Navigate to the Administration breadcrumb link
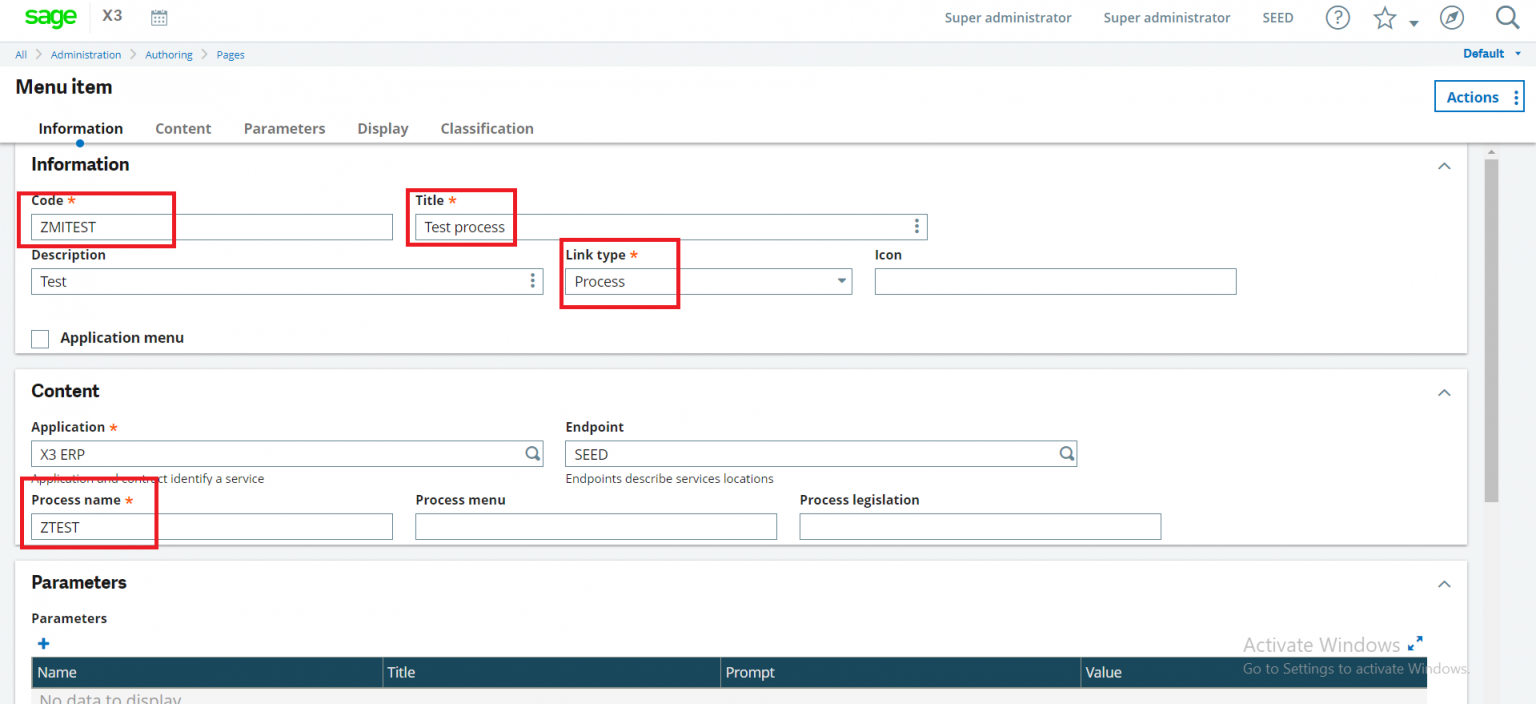Viewport: 1536px width, 704px height. click(86, 54)
